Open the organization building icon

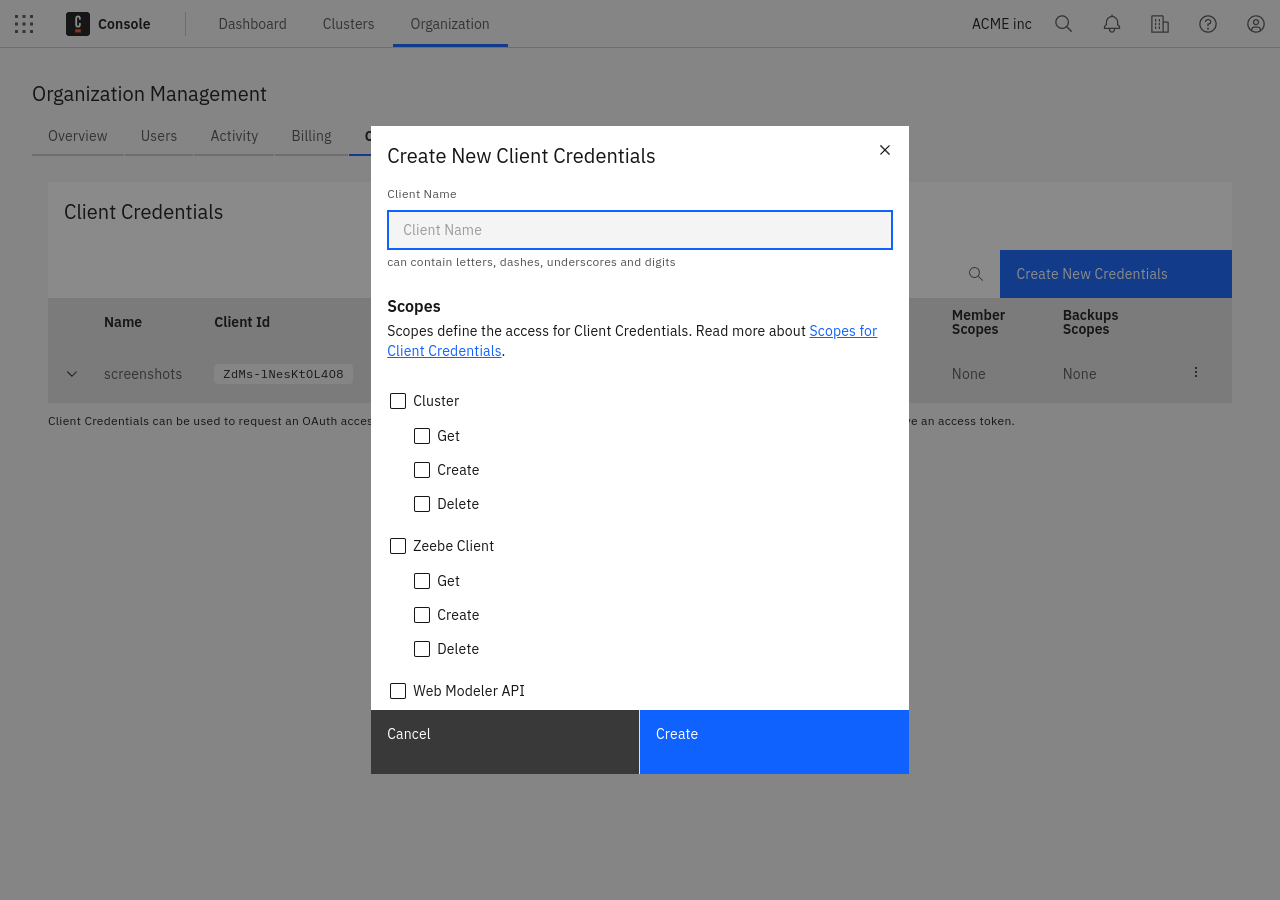(1159, 24)
